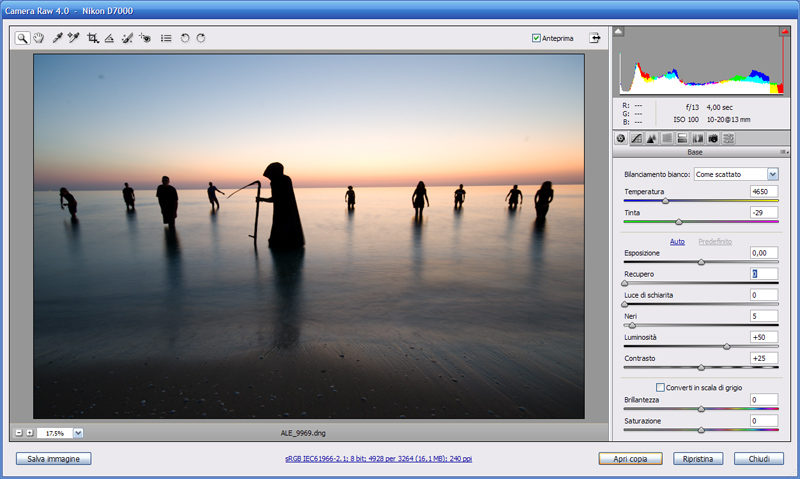Click the Esposizione slider handle
Screen dimensions: 800x479
point(701,262)
